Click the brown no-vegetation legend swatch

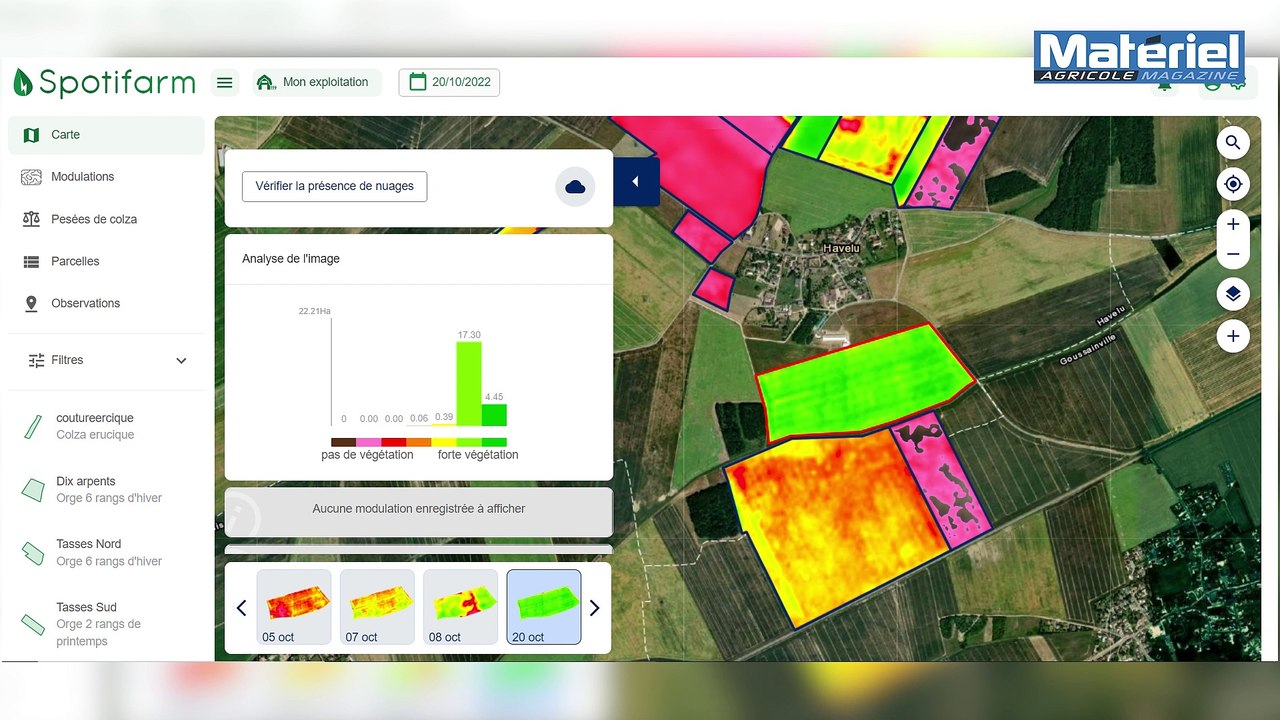[344, 442]
